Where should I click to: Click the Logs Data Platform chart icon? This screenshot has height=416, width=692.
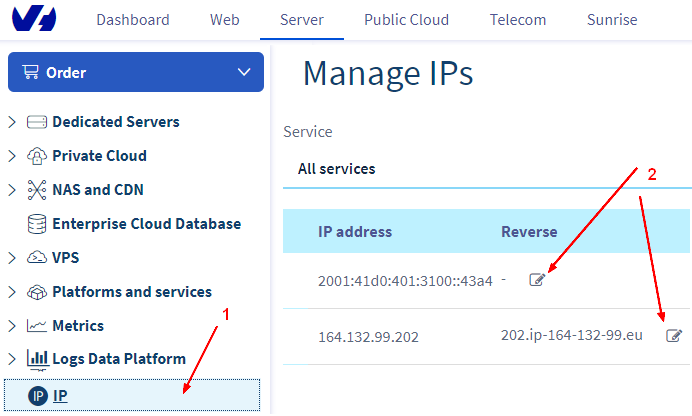pyautogui.click(x=37, y=359)
